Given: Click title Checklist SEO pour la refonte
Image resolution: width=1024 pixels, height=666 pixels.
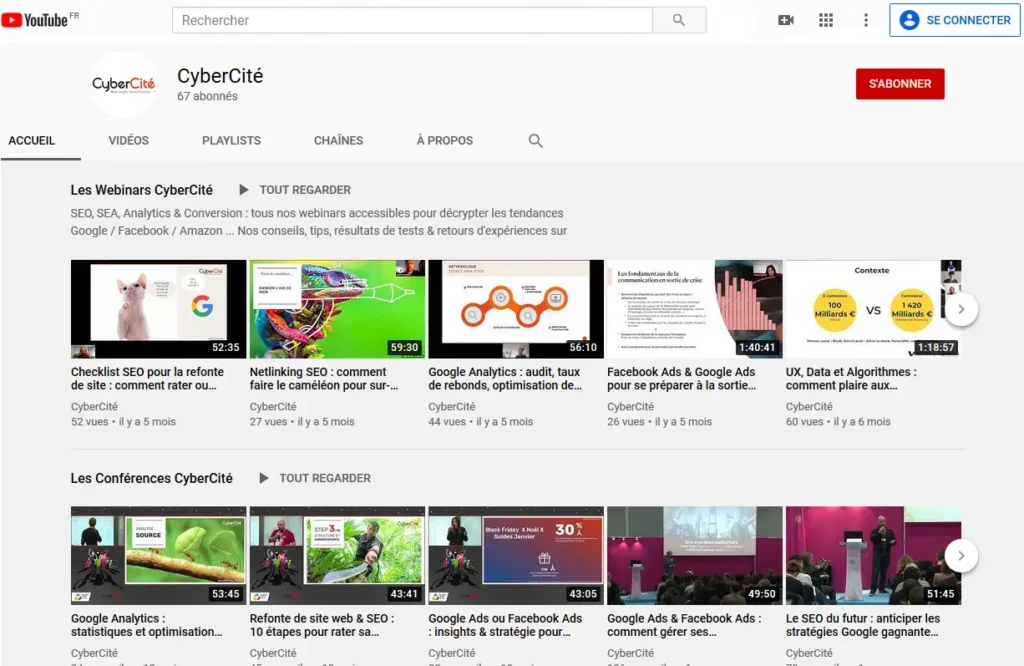Looking at the screenshot, I should click(147, 379).
